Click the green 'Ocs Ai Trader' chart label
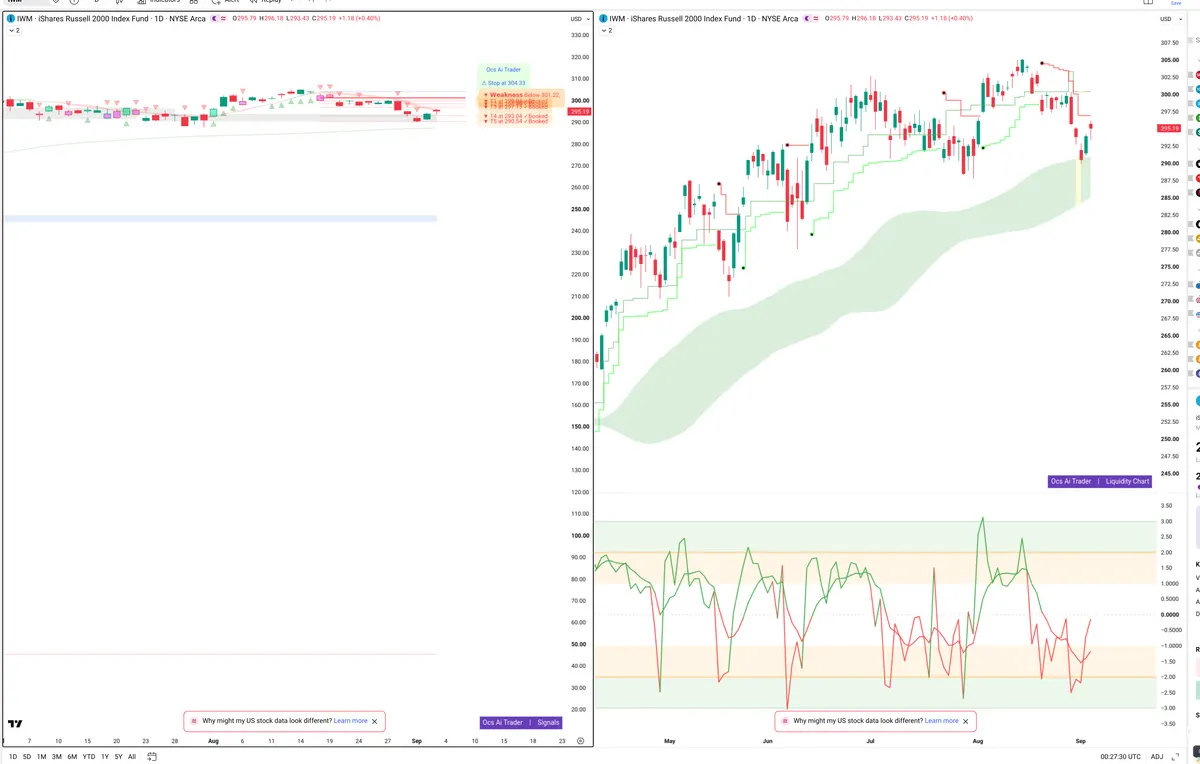 (503, 70)
